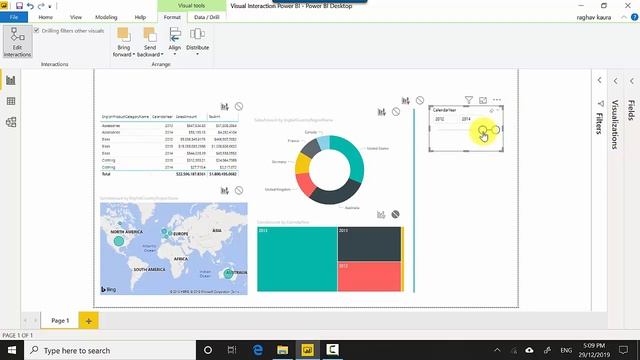
Task: Click the right handle of the CalendarYear slider
Action: tap(496, 130)
